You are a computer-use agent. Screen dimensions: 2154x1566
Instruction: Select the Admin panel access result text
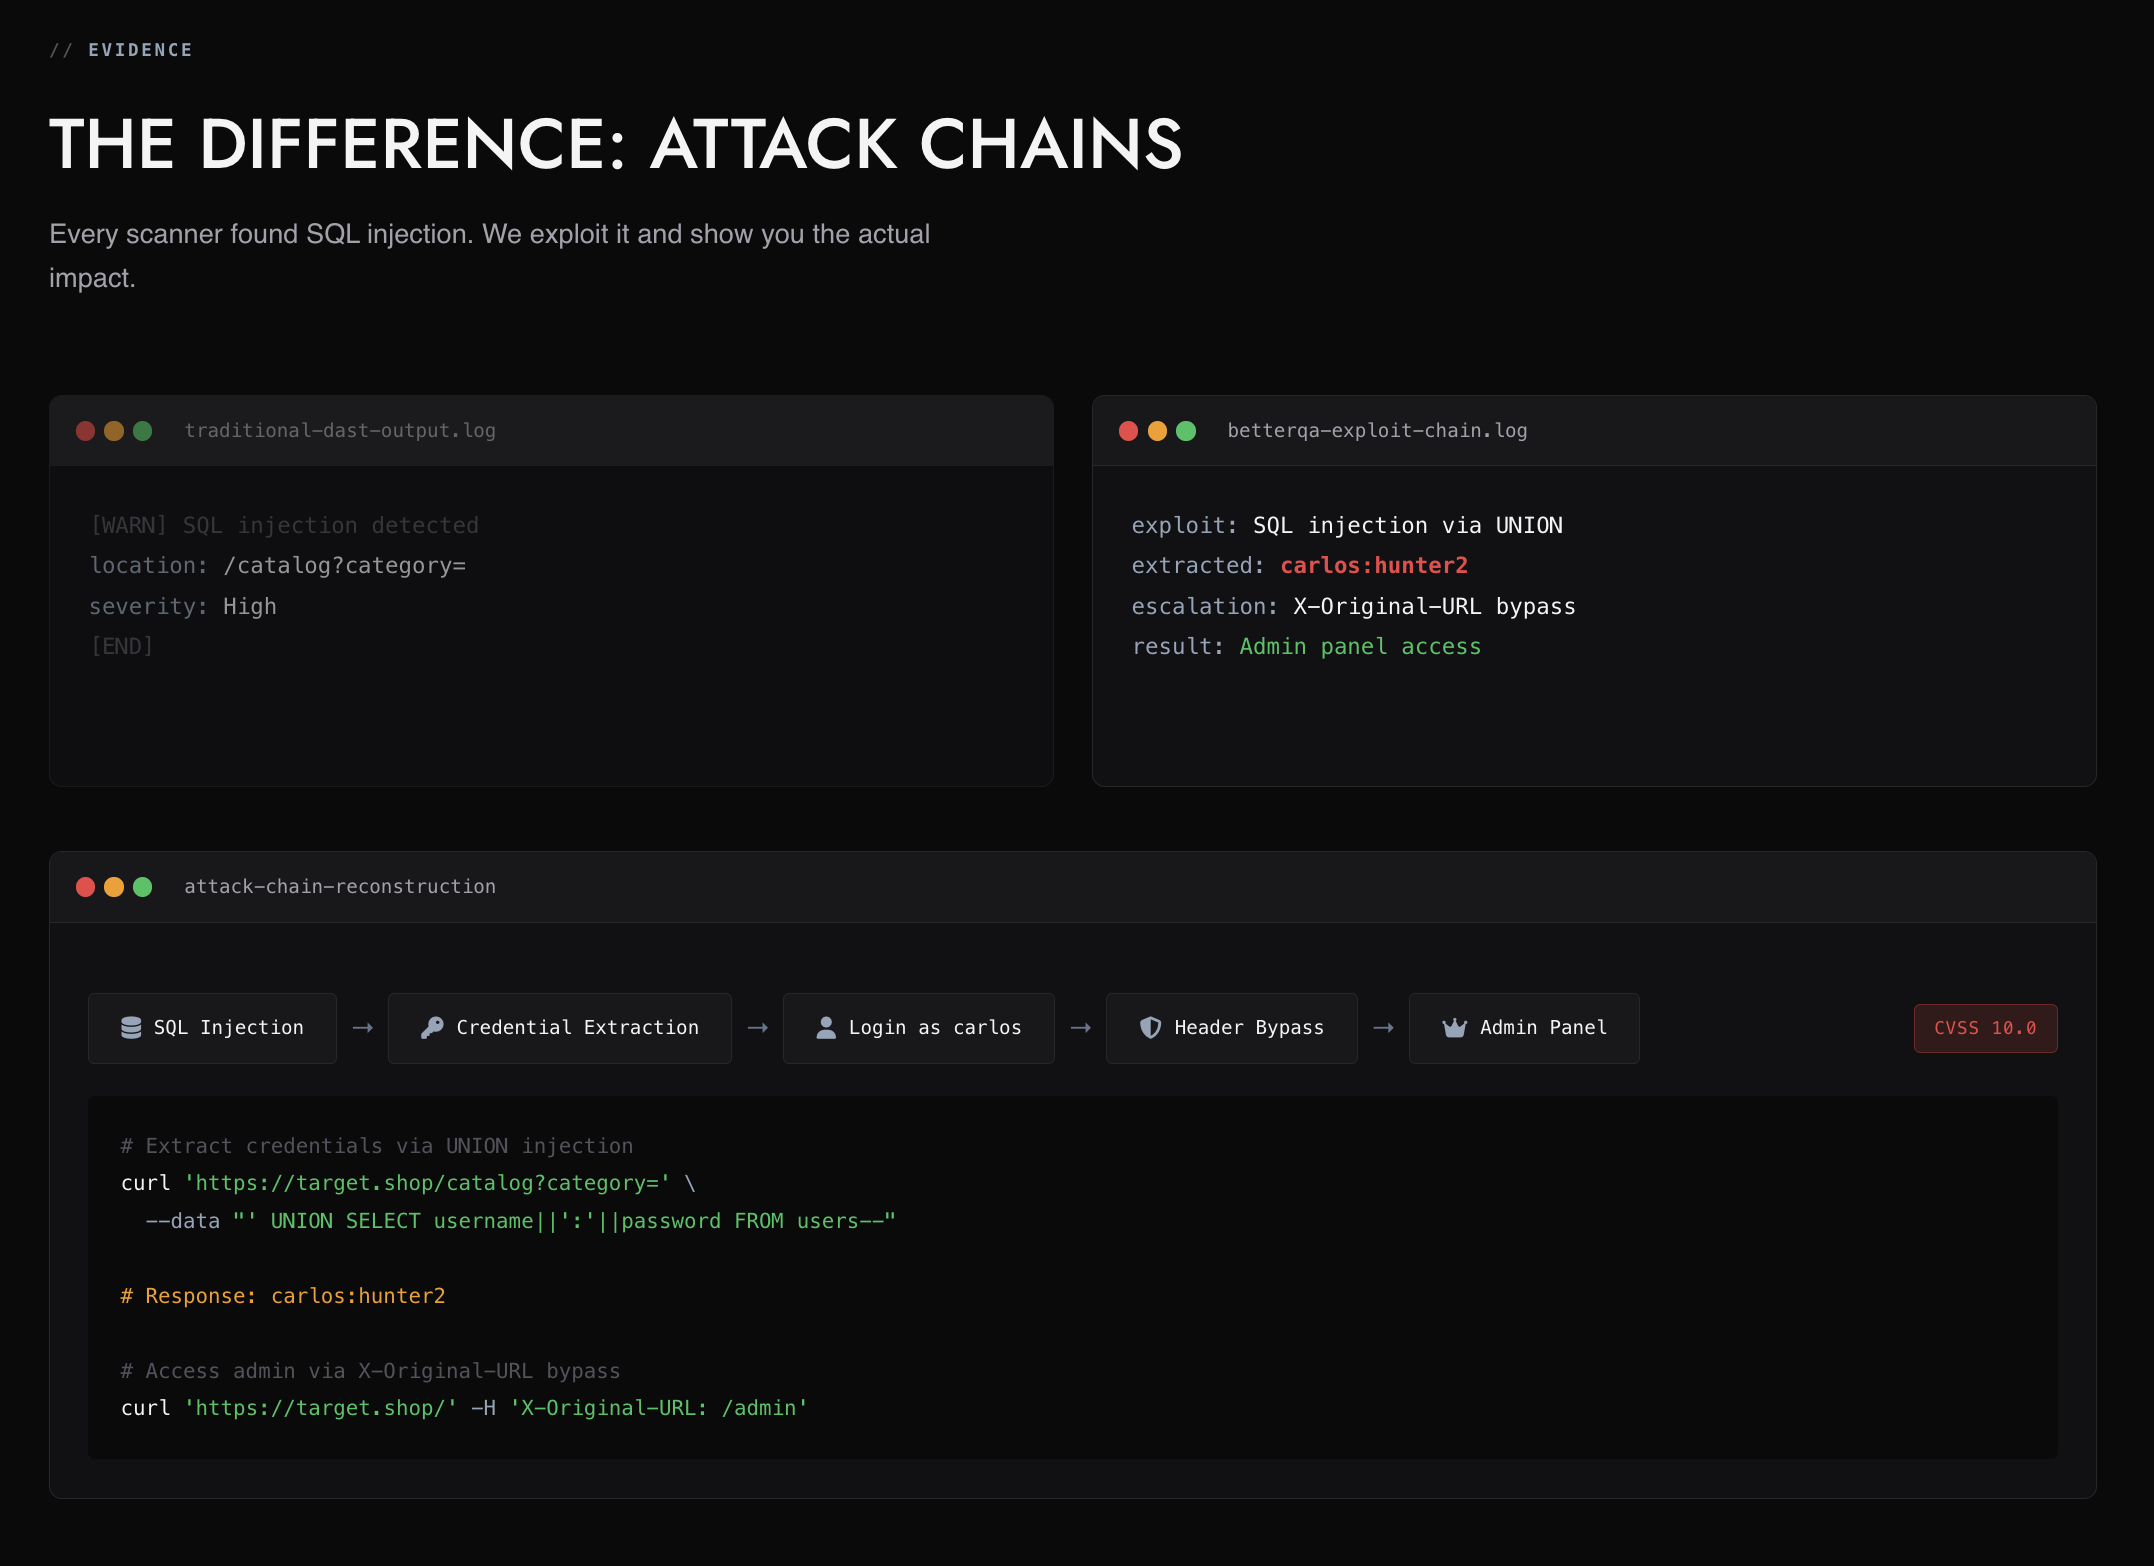(1359, 646)
